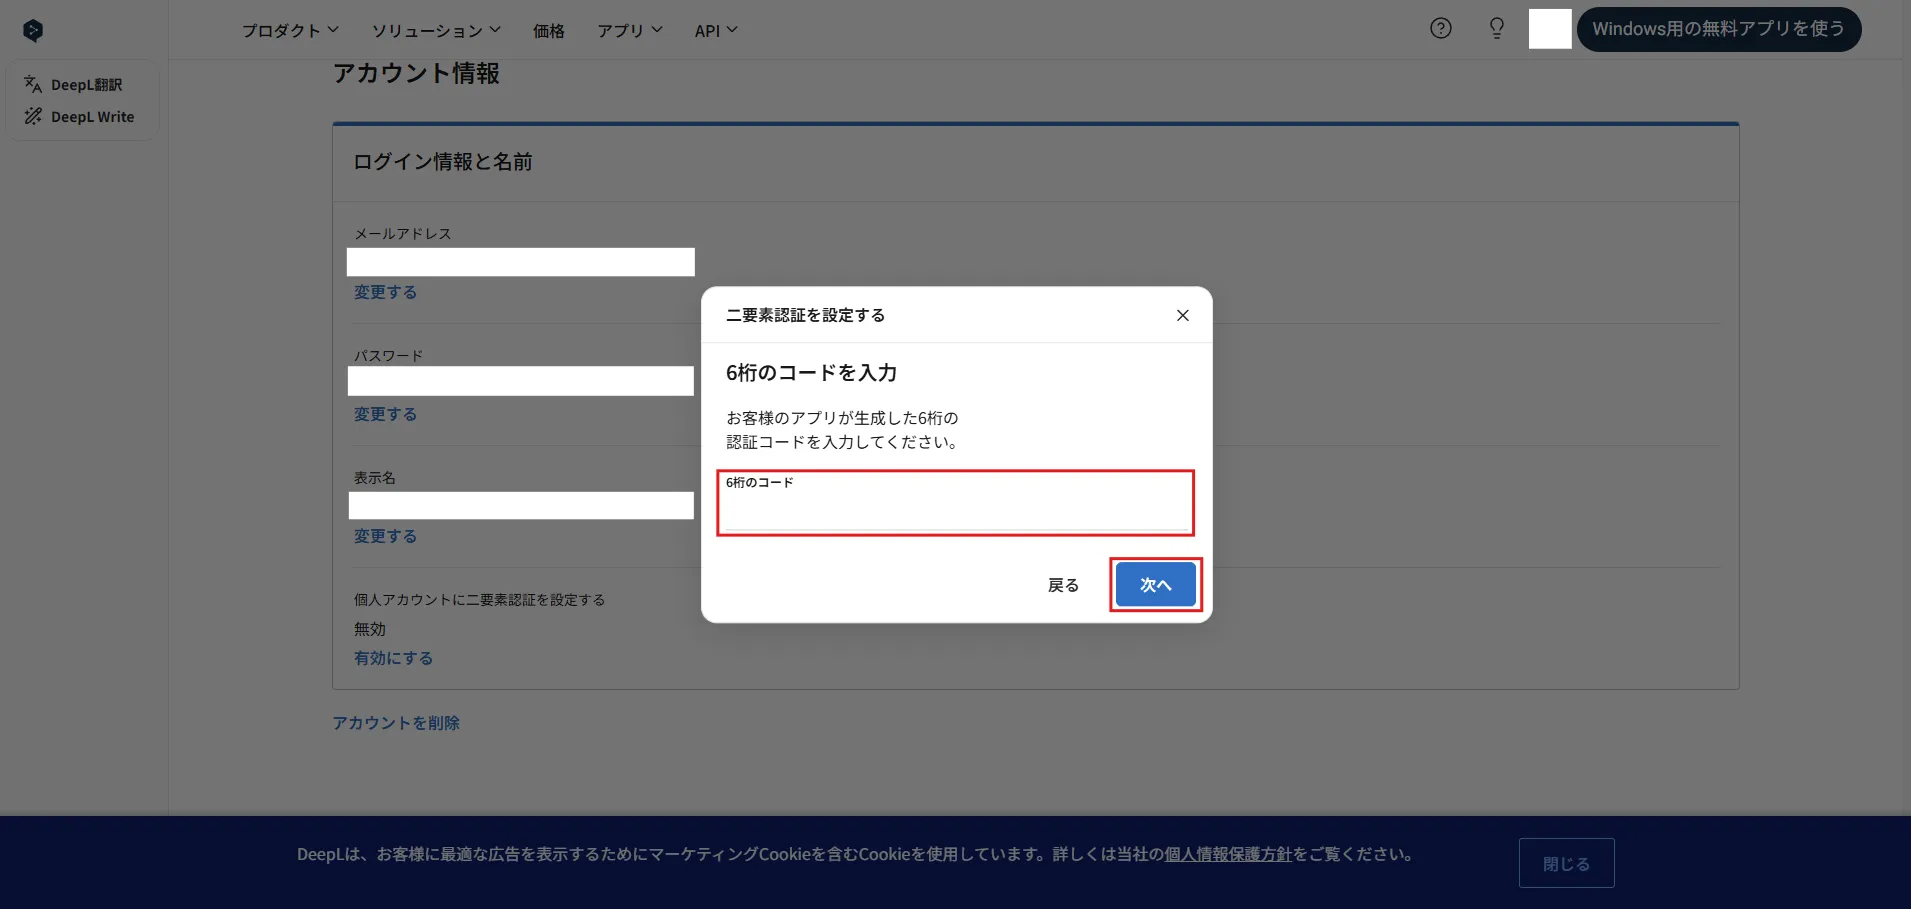Click the 二要素認証を設定する dialog title
1911x909 pixels.
pos(805,315)
